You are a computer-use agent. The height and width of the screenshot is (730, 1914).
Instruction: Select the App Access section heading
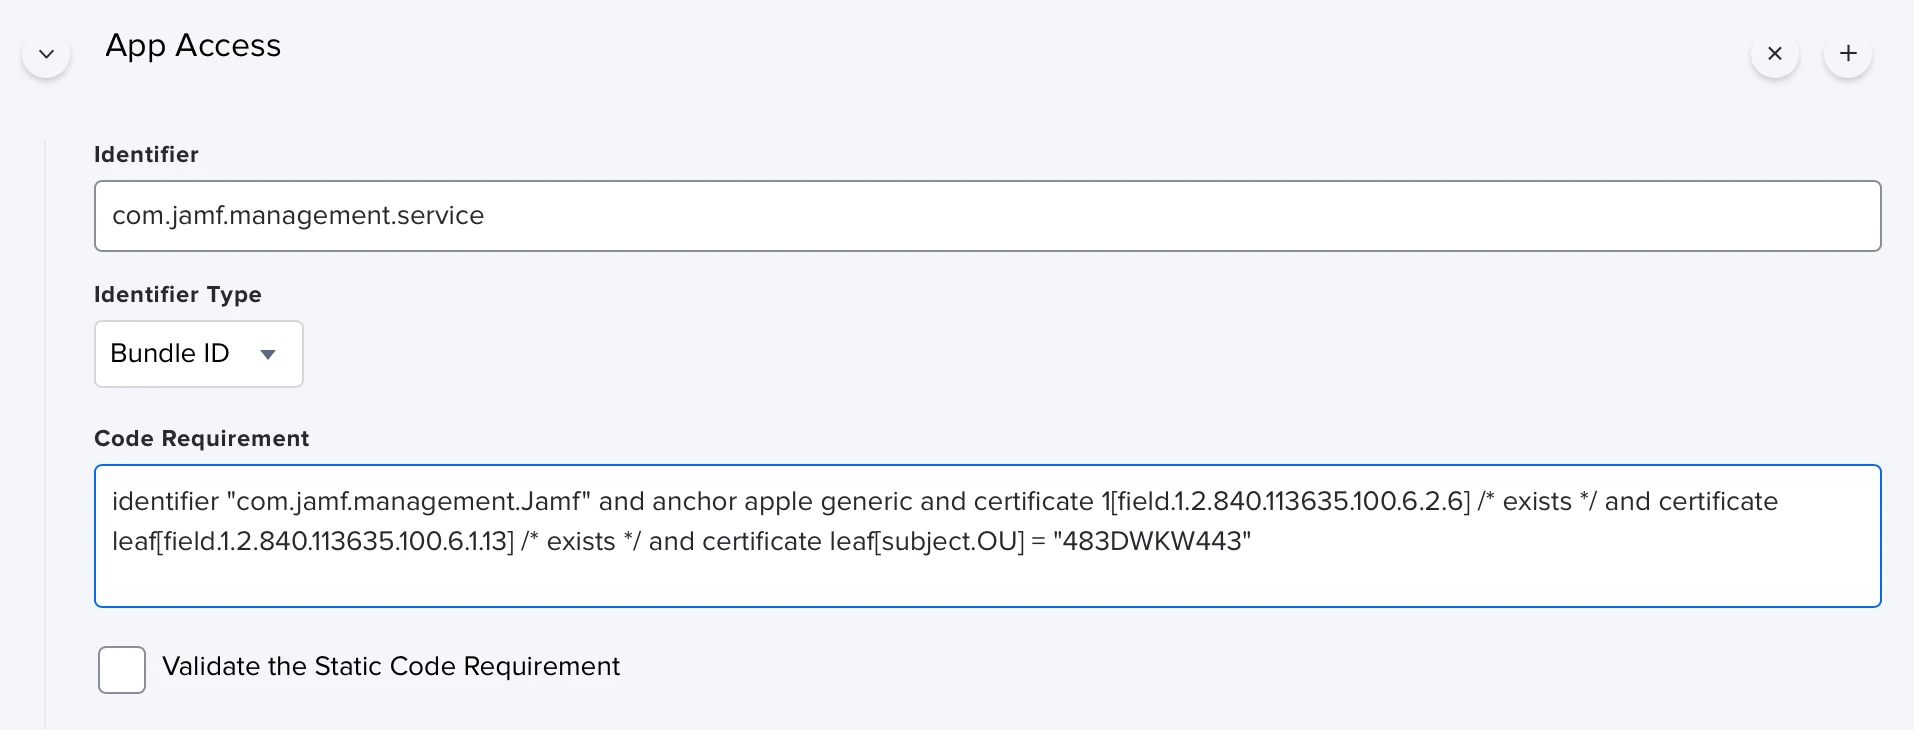pyautogui.click(x=193, y=46)
